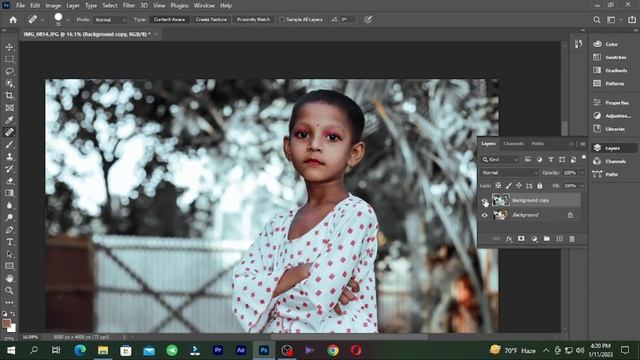Open the Color panel from side dock
Viewport: 640px width, 360px height.
[x=611, y=44]
